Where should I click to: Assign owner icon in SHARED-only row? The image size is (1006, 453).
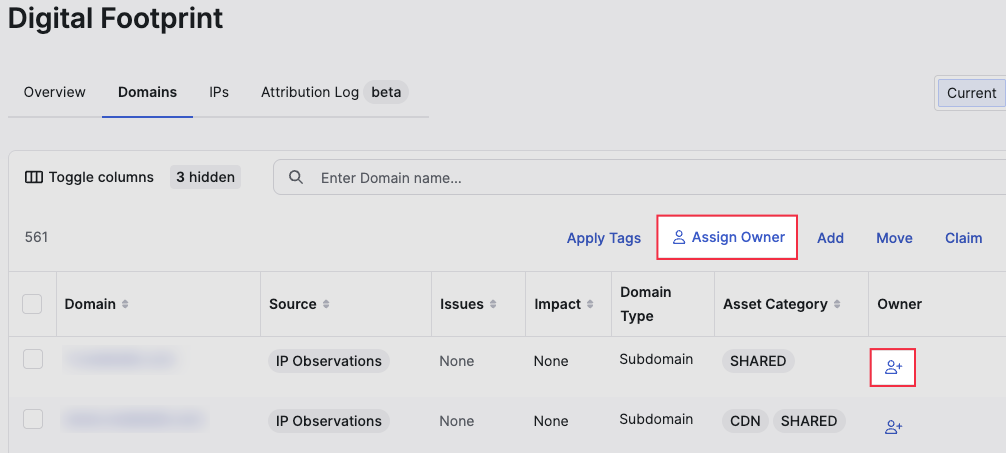point(893,368)
